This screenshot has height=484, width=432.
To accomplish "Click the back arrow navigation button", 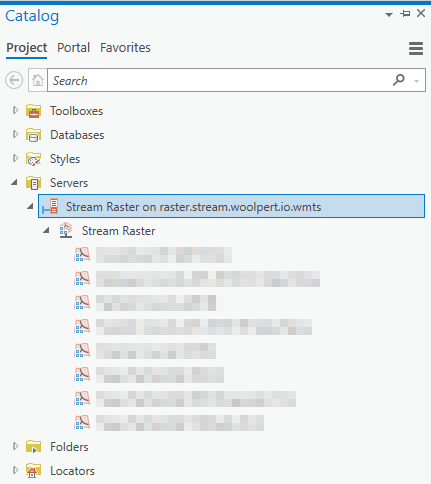I will pos(14,80).
